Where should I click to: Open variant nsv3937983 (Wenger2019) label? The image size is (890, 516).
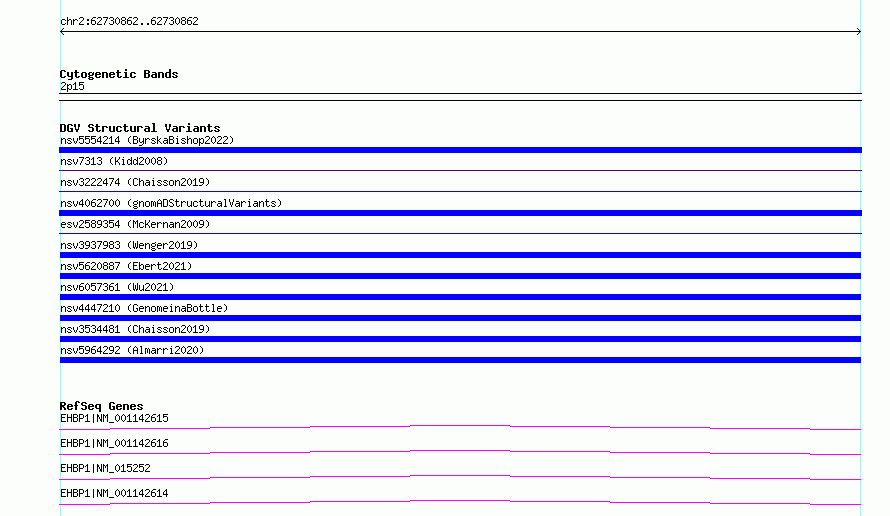click(x=129, y=245)
